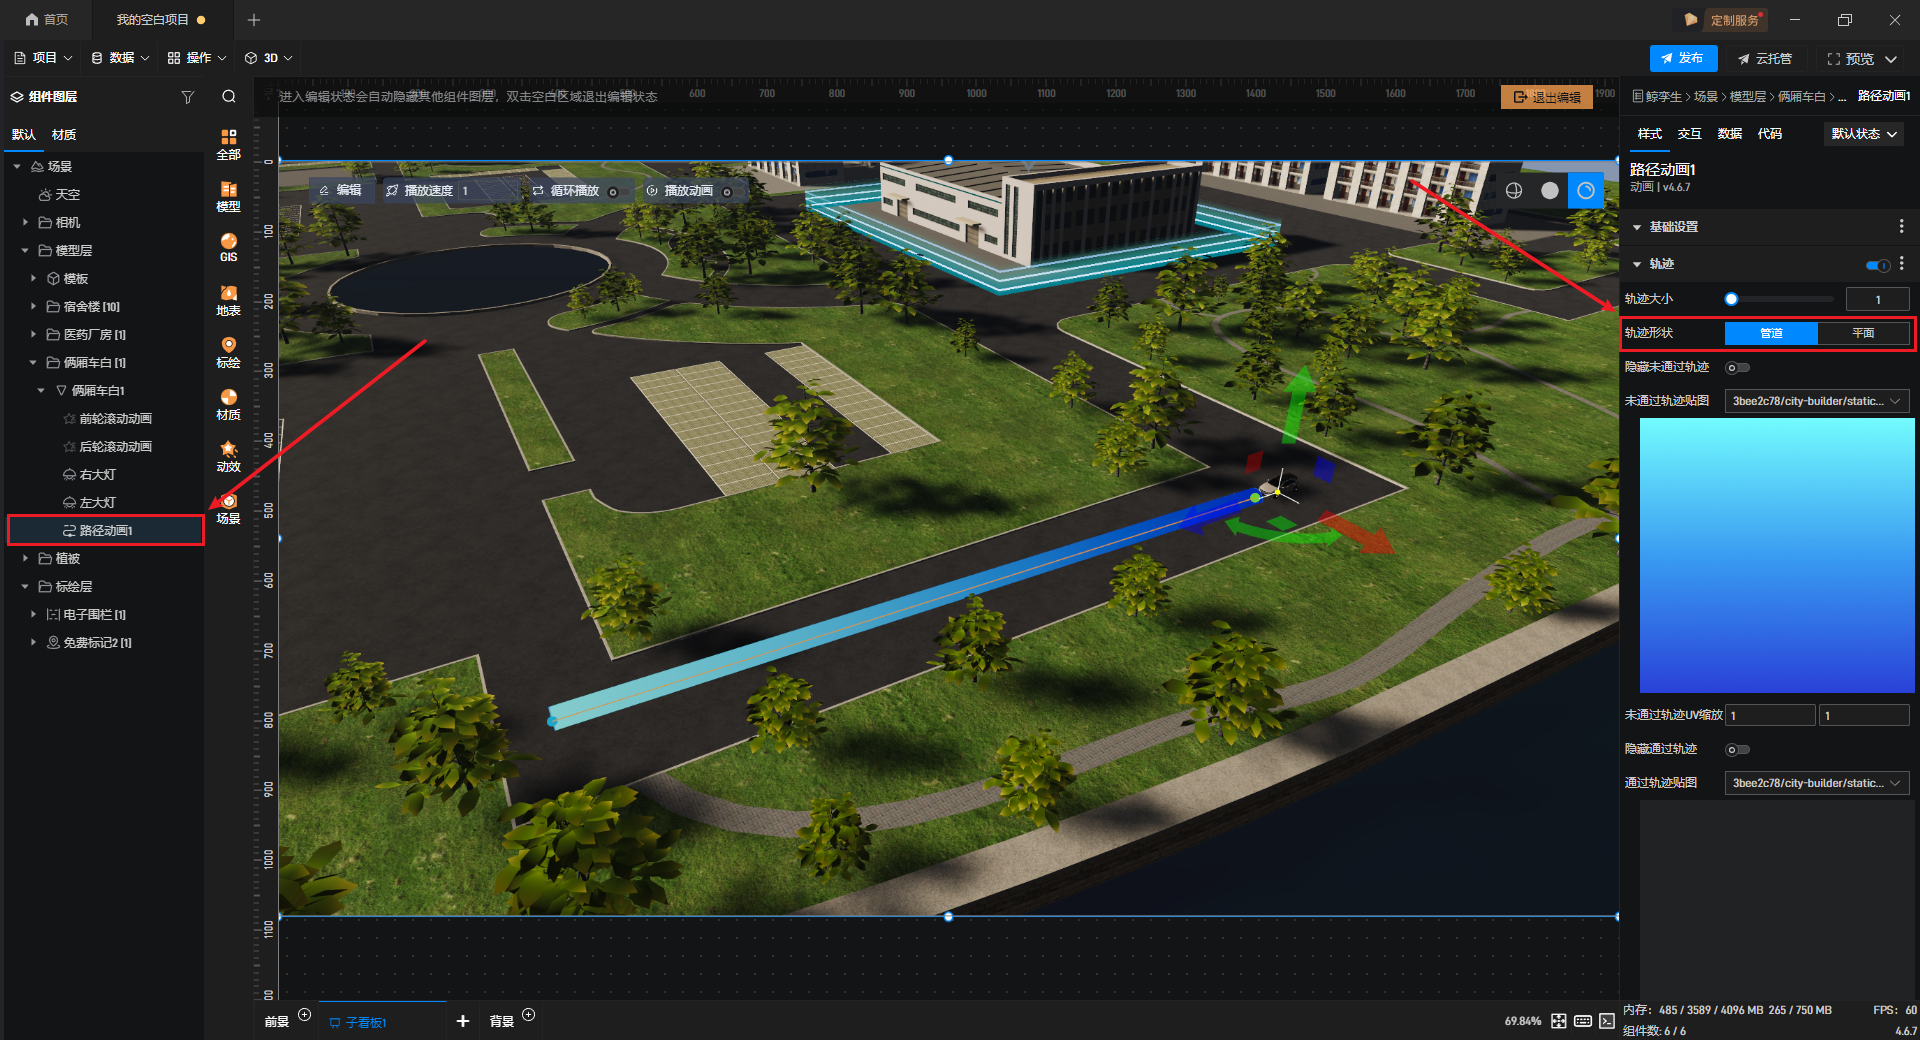Open the 基础设置 three-dot menu
Image resolution: width=1920 pixels, height=1040 pixels.
1901,227
